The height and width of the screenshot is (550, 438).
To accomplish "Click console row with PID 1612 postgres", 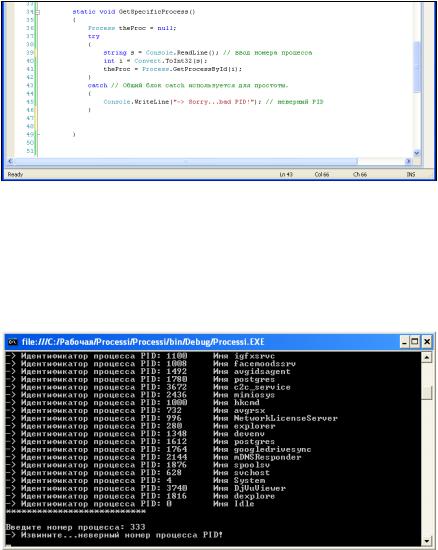I will [141, 442].
